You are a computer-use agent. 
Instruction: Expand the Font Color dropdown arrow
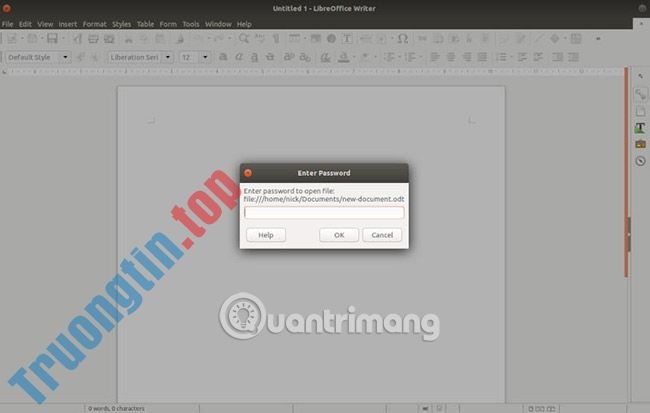[x=354, y=57]
